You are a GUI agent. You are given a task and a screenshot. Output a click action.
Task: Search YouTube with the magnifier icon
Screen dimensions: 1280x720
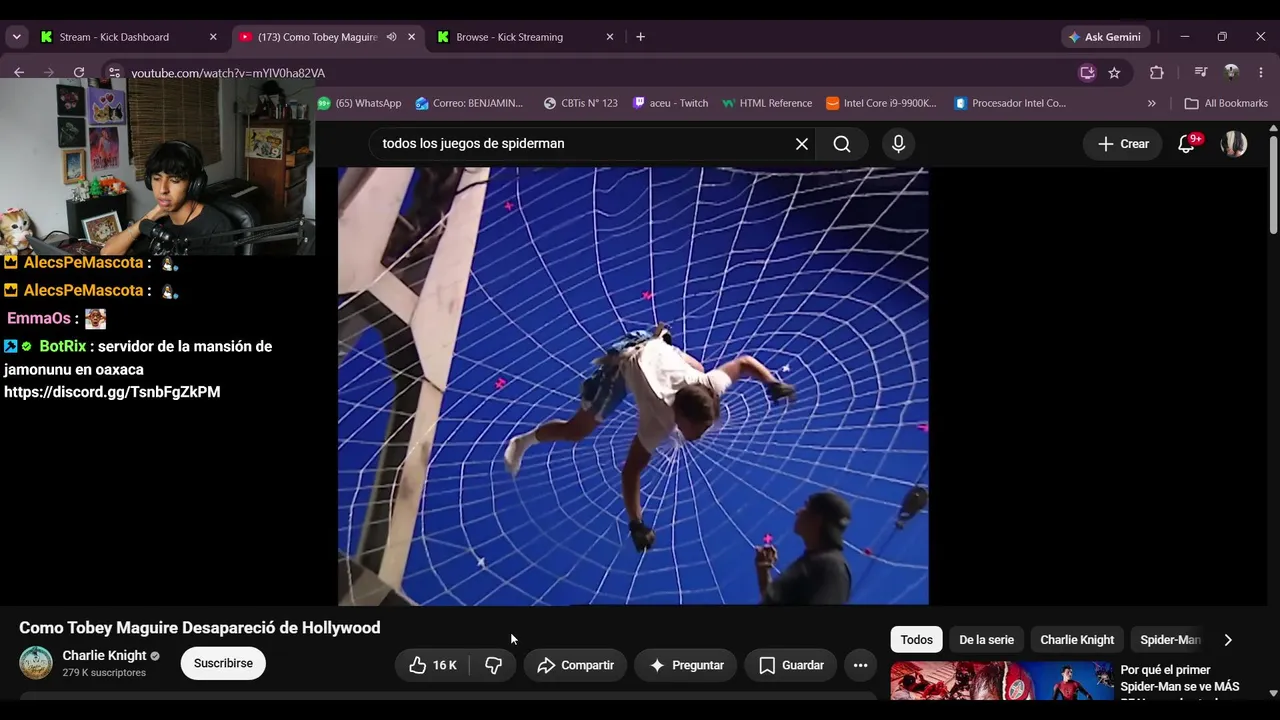[x=842, y=144]
